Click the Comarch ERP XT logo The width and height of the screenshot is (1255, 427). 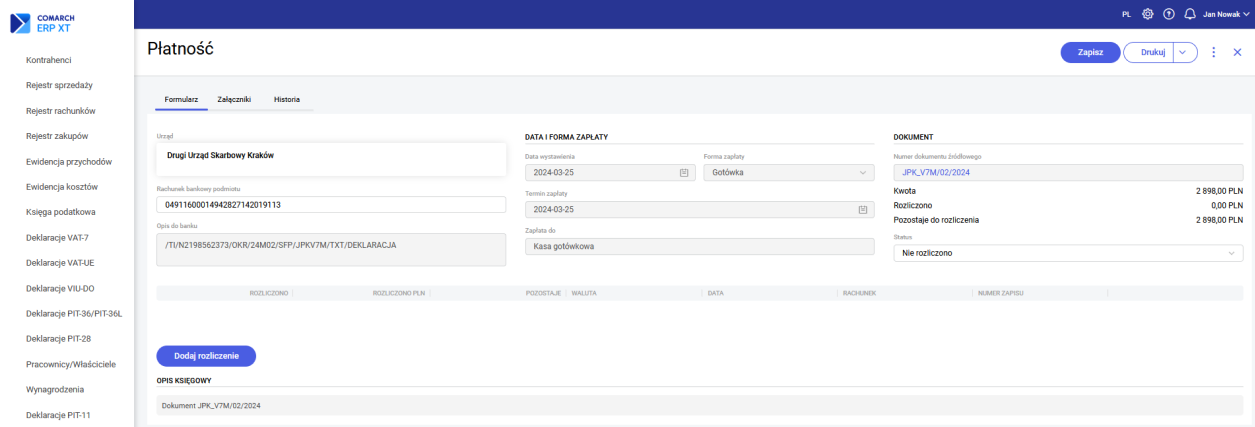tap(43, 22)
